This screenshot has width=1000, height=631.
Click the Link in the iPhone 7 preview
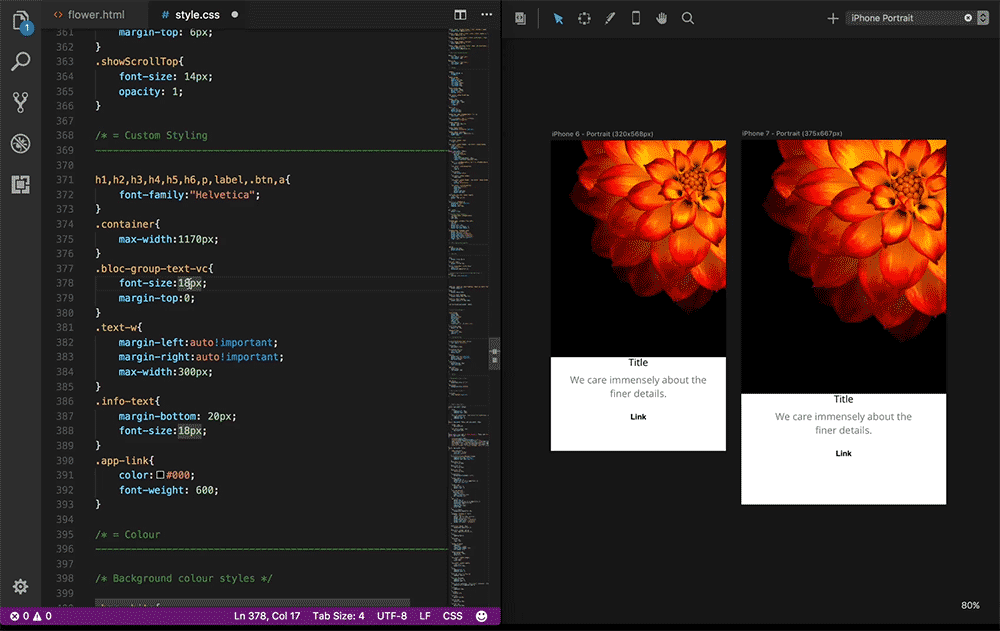tap(843, 454)
